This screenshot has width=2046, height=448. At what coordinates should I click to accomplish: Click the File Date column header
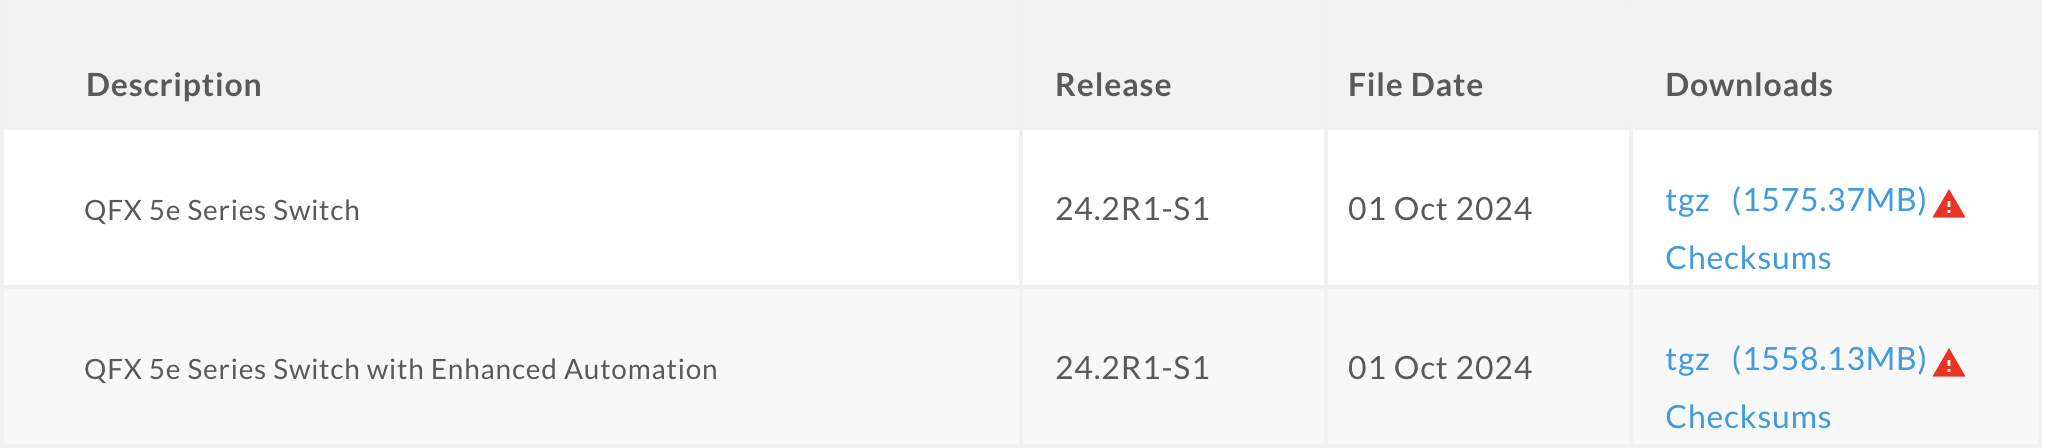click(1415, 85)
